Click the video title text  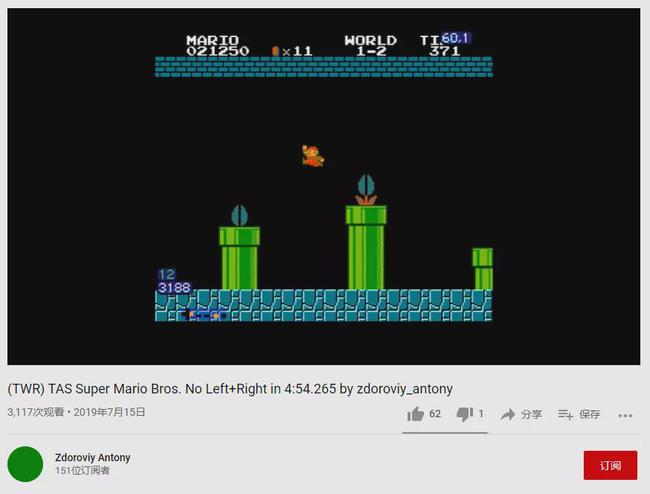(x=230, y=389)
